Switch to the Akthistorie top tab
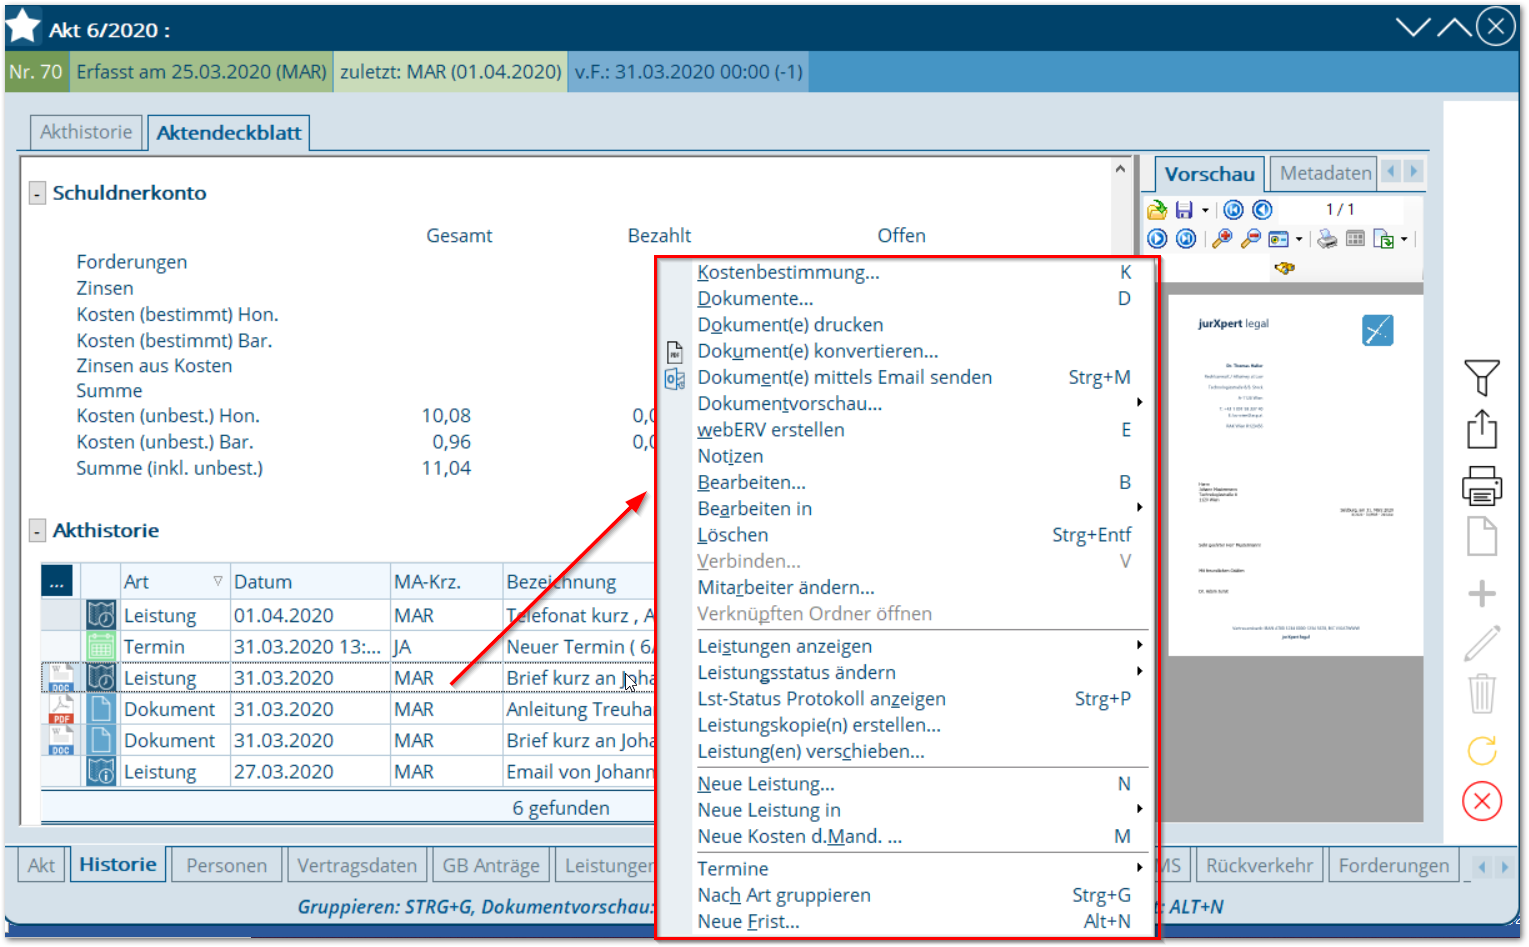Screen dimensions: 1529x947 tap(86, 132)
